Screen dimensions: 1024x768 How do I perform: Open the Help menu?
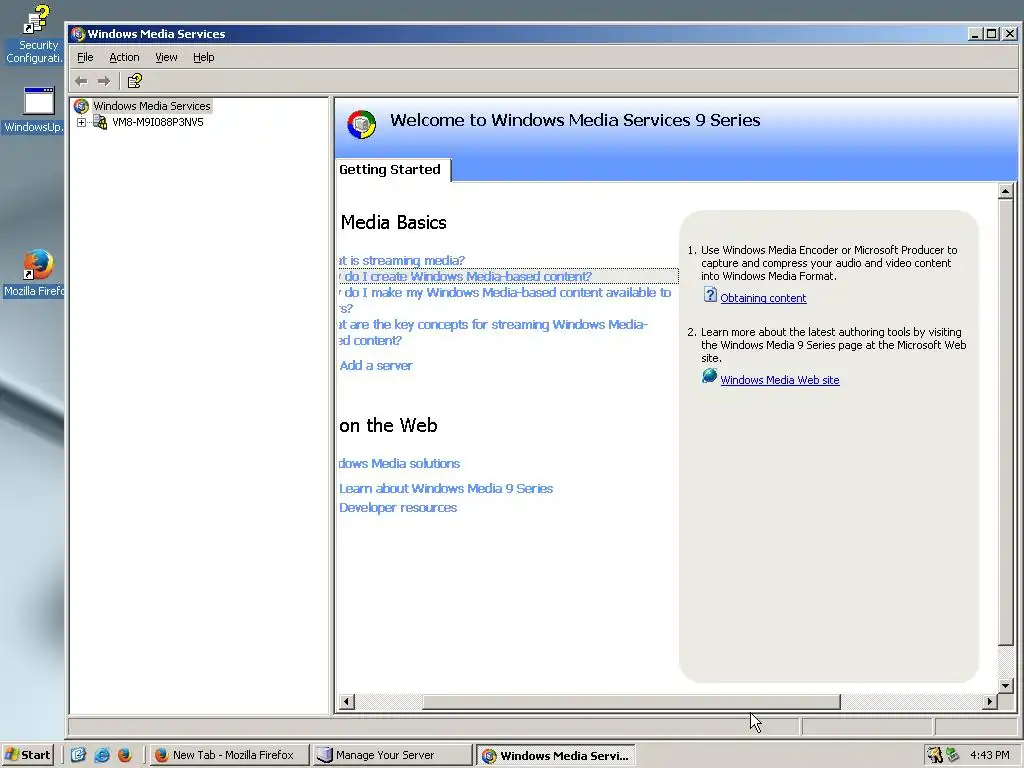pos(204,57)
